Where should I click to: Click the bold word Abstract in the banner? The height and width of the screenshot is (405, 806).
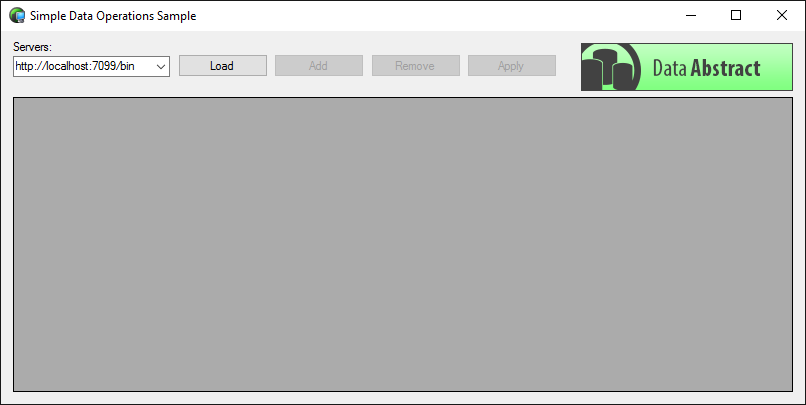click(x=725, y=68)
